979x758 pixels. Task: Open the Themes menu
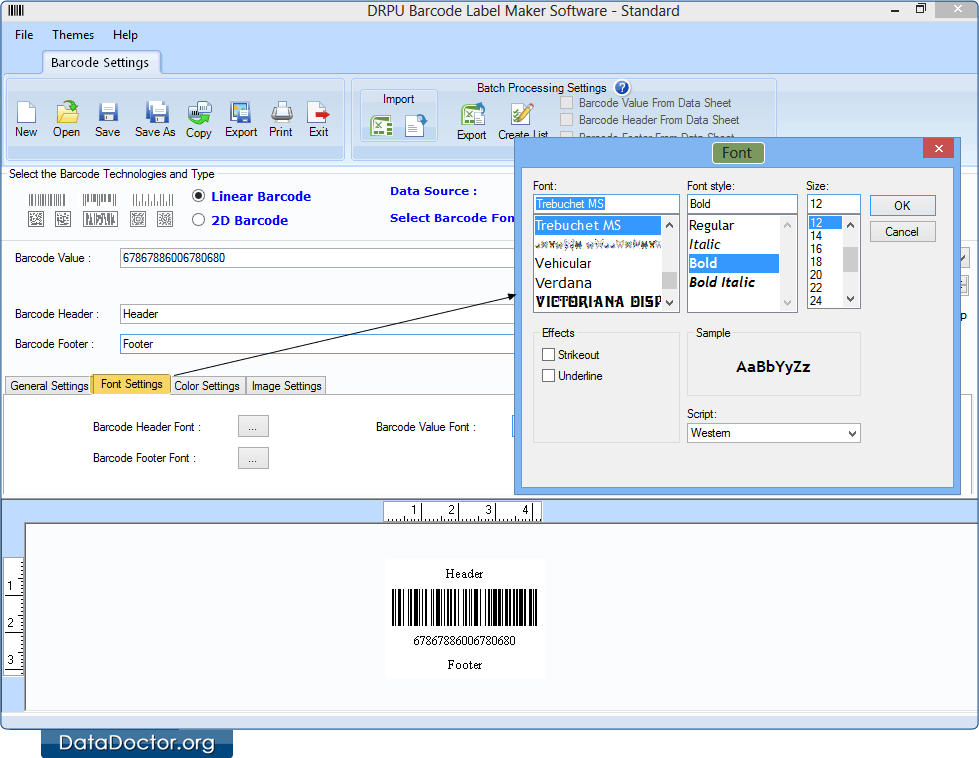[x=73, y=35]
